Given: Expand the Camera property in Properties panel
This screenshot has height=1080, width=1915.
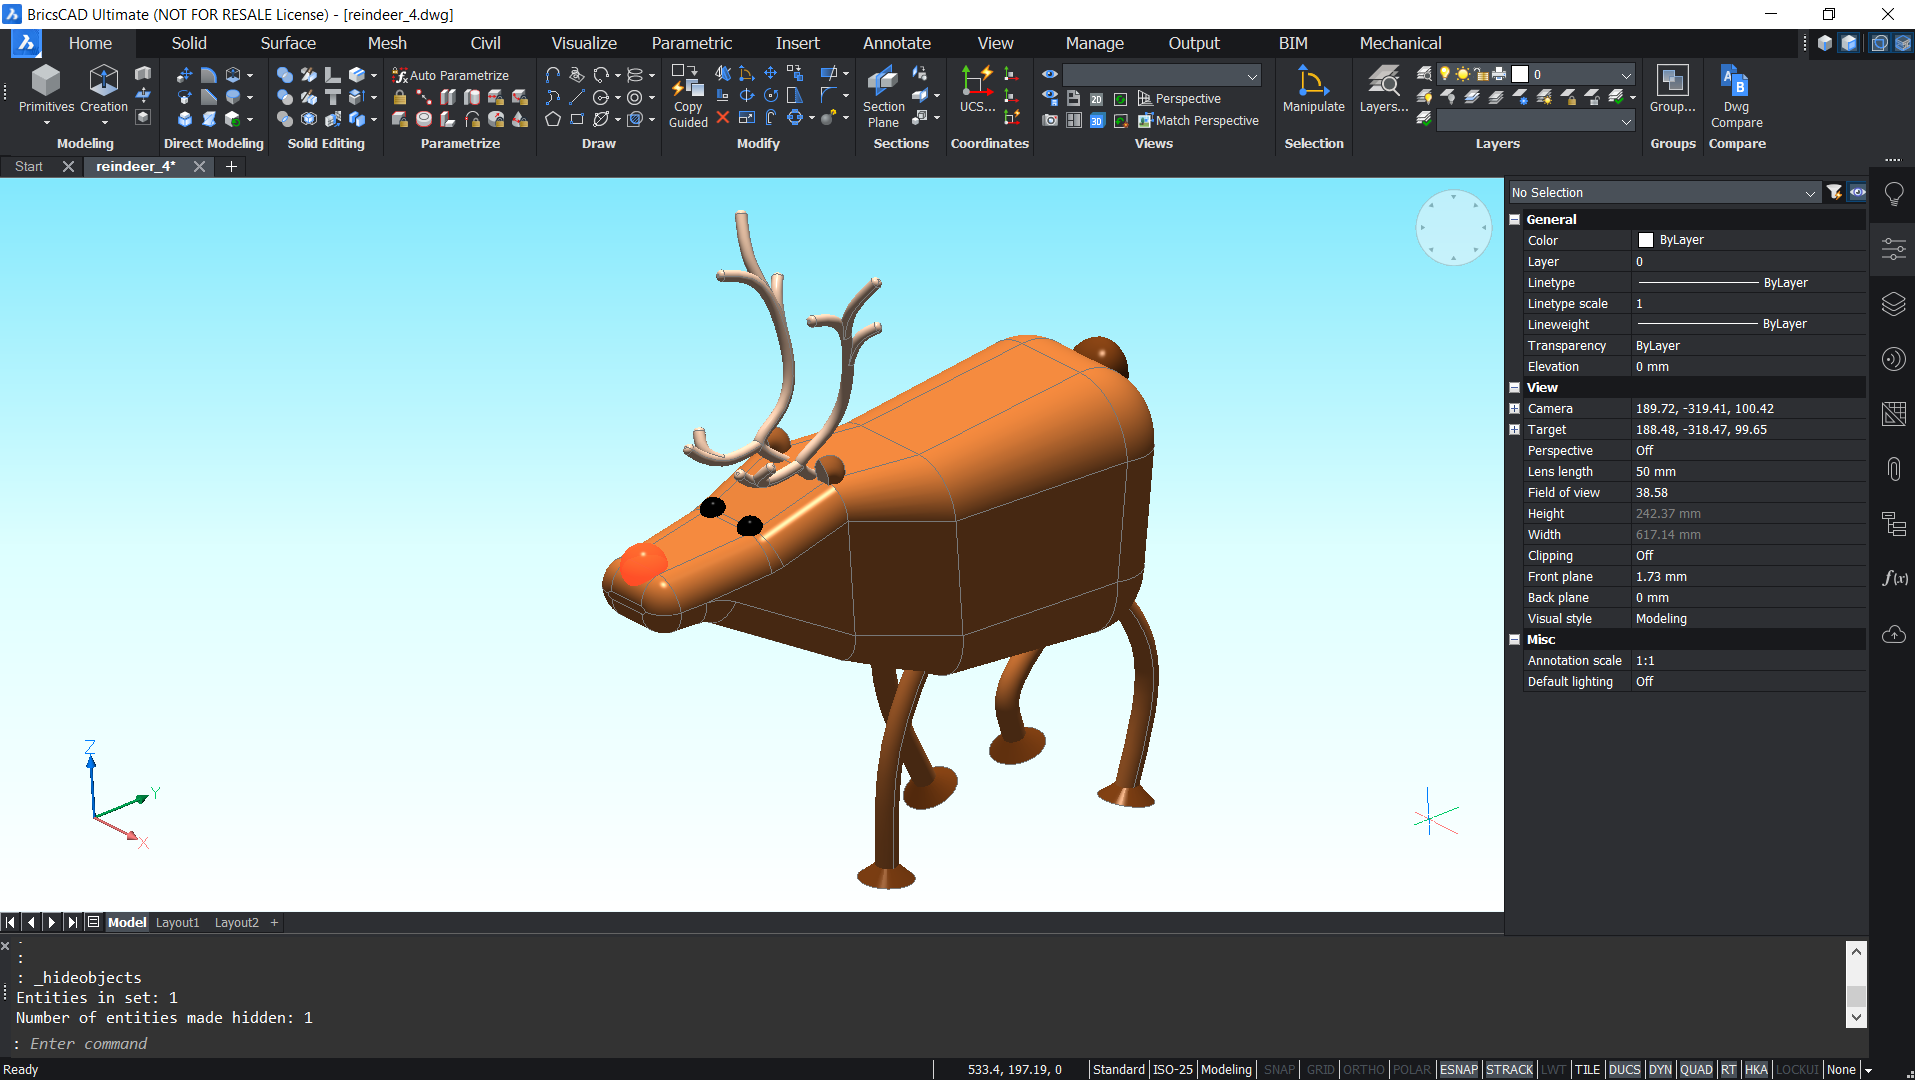Looking at the screenshot, I should 1514,408.
